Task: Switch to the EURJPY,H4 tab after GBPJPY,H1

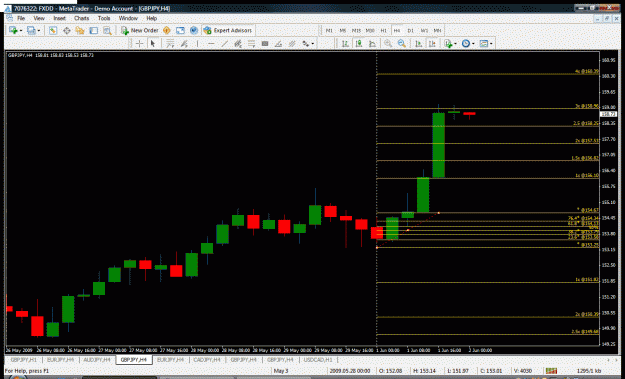Action: tap(60, 360)
